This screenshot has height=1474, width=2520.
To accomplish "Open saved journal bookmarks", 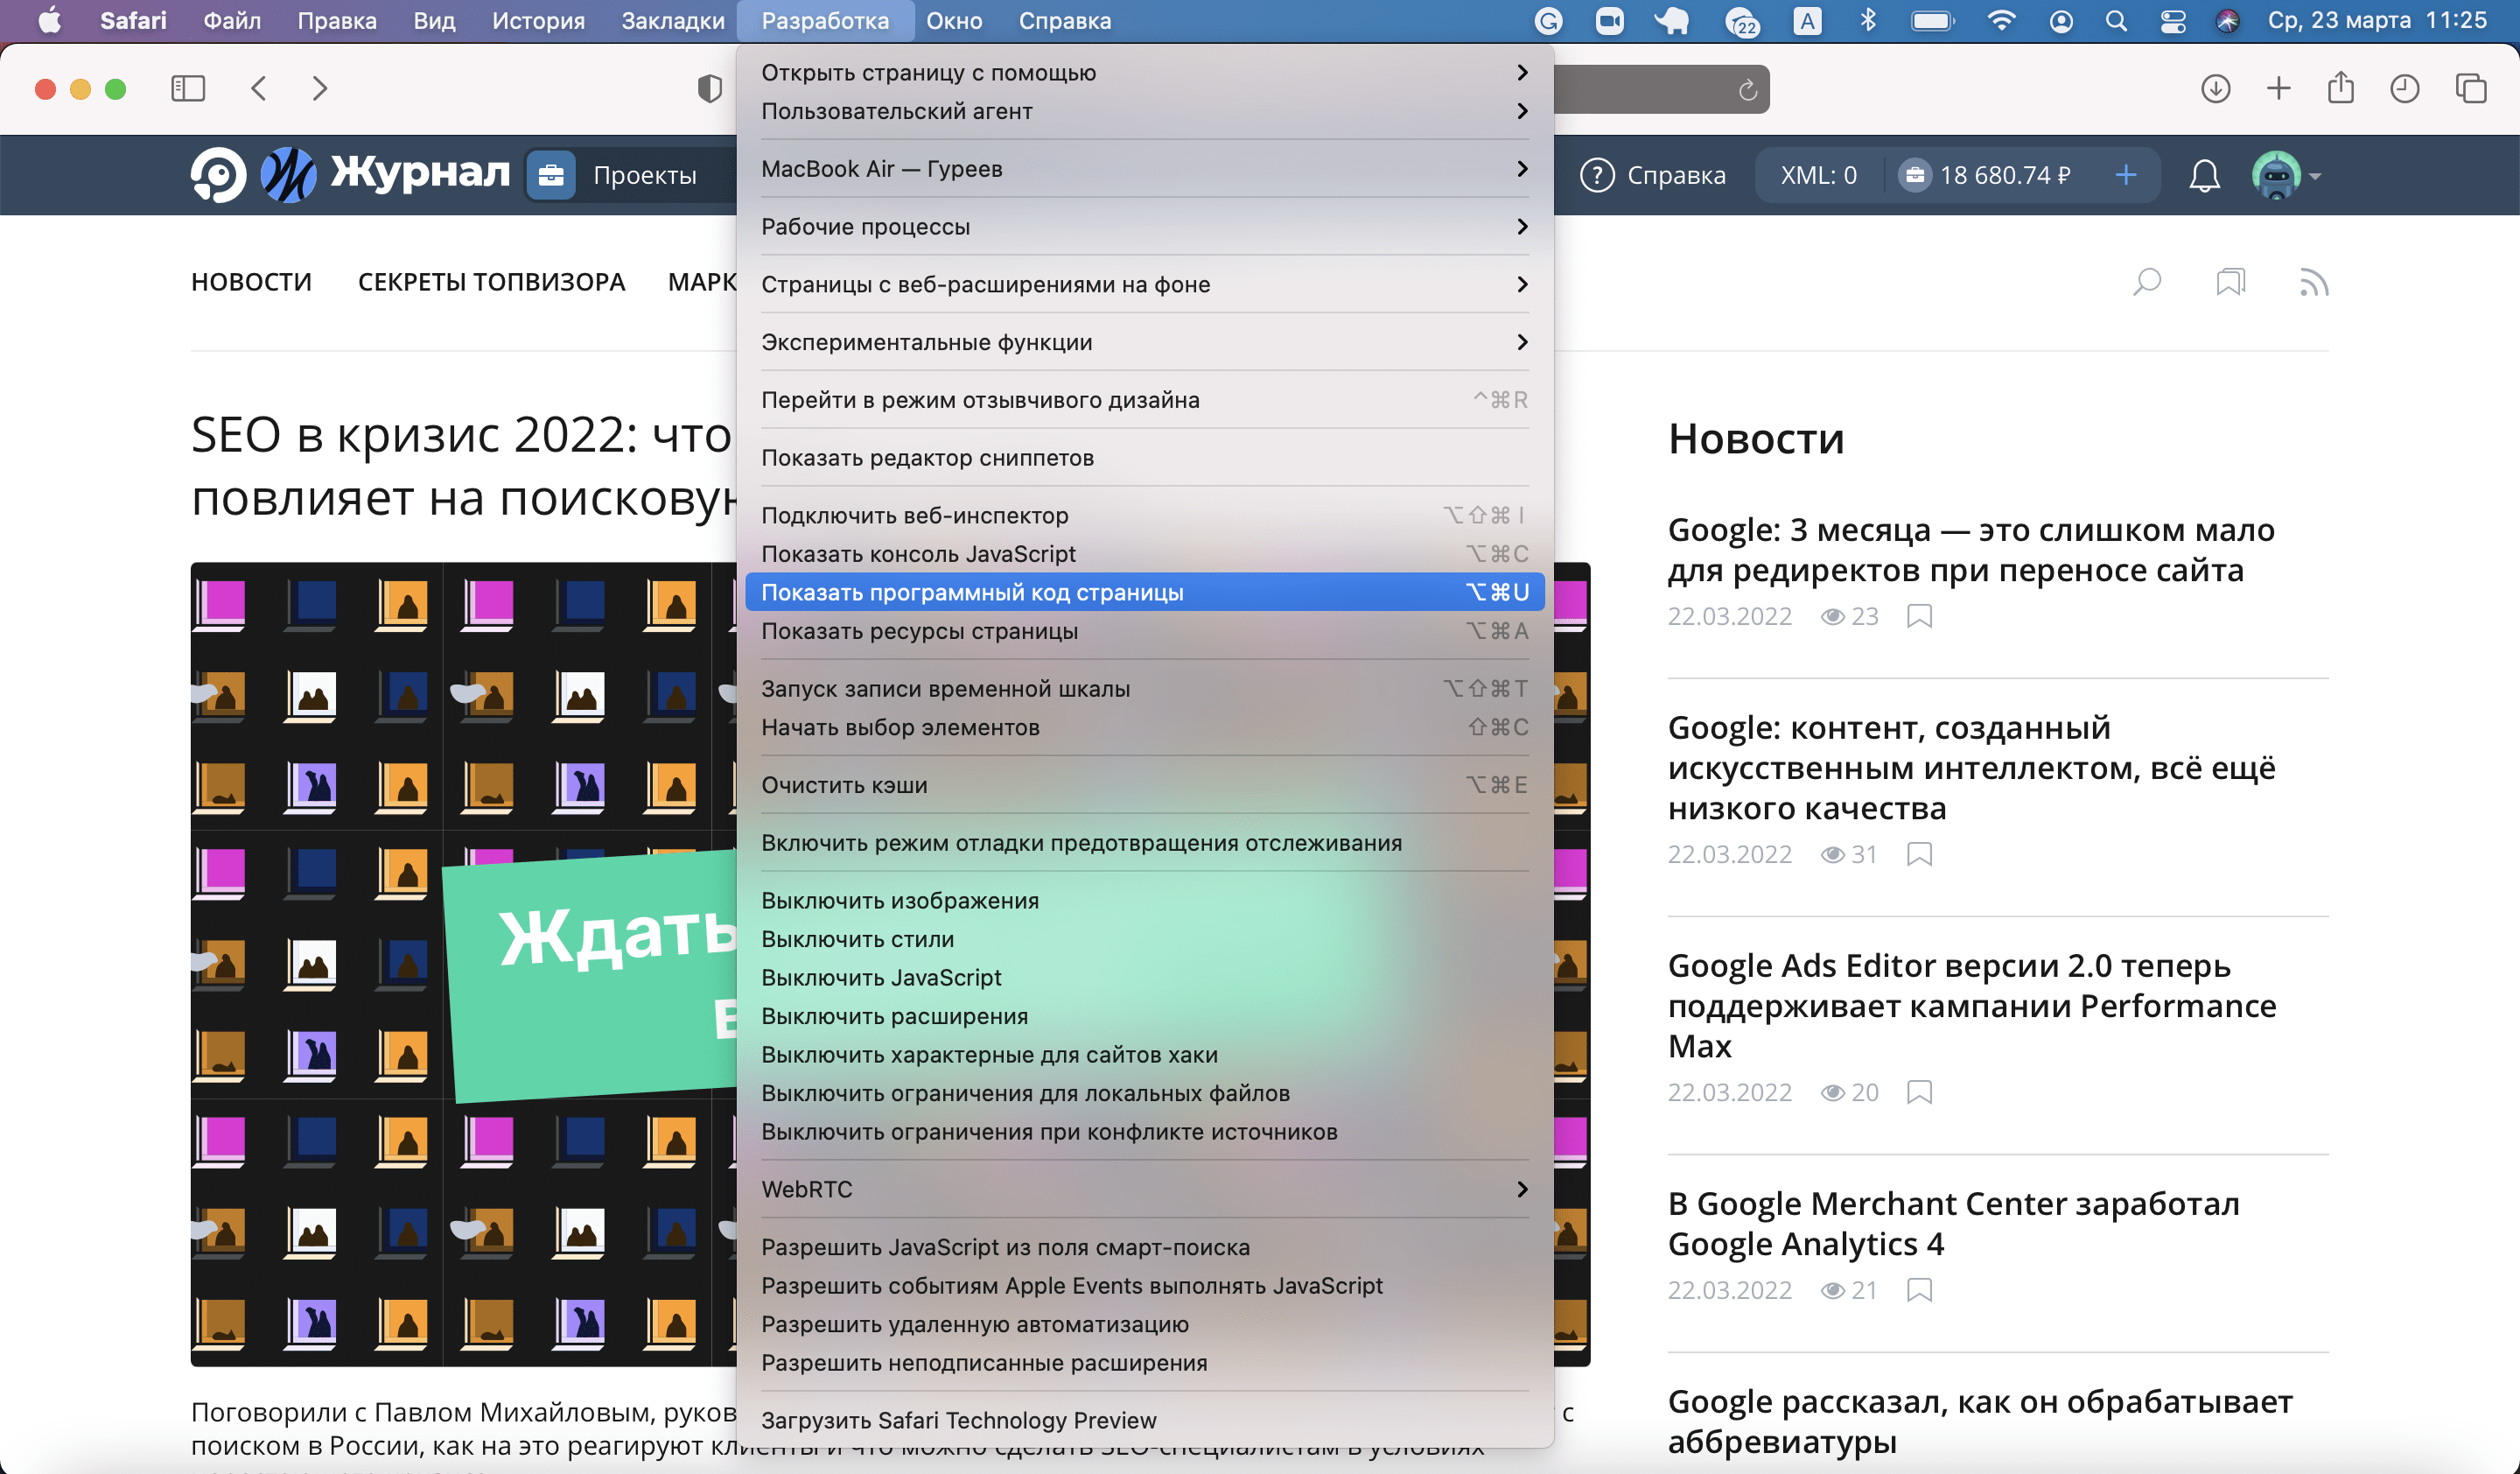I will 2230,282.
